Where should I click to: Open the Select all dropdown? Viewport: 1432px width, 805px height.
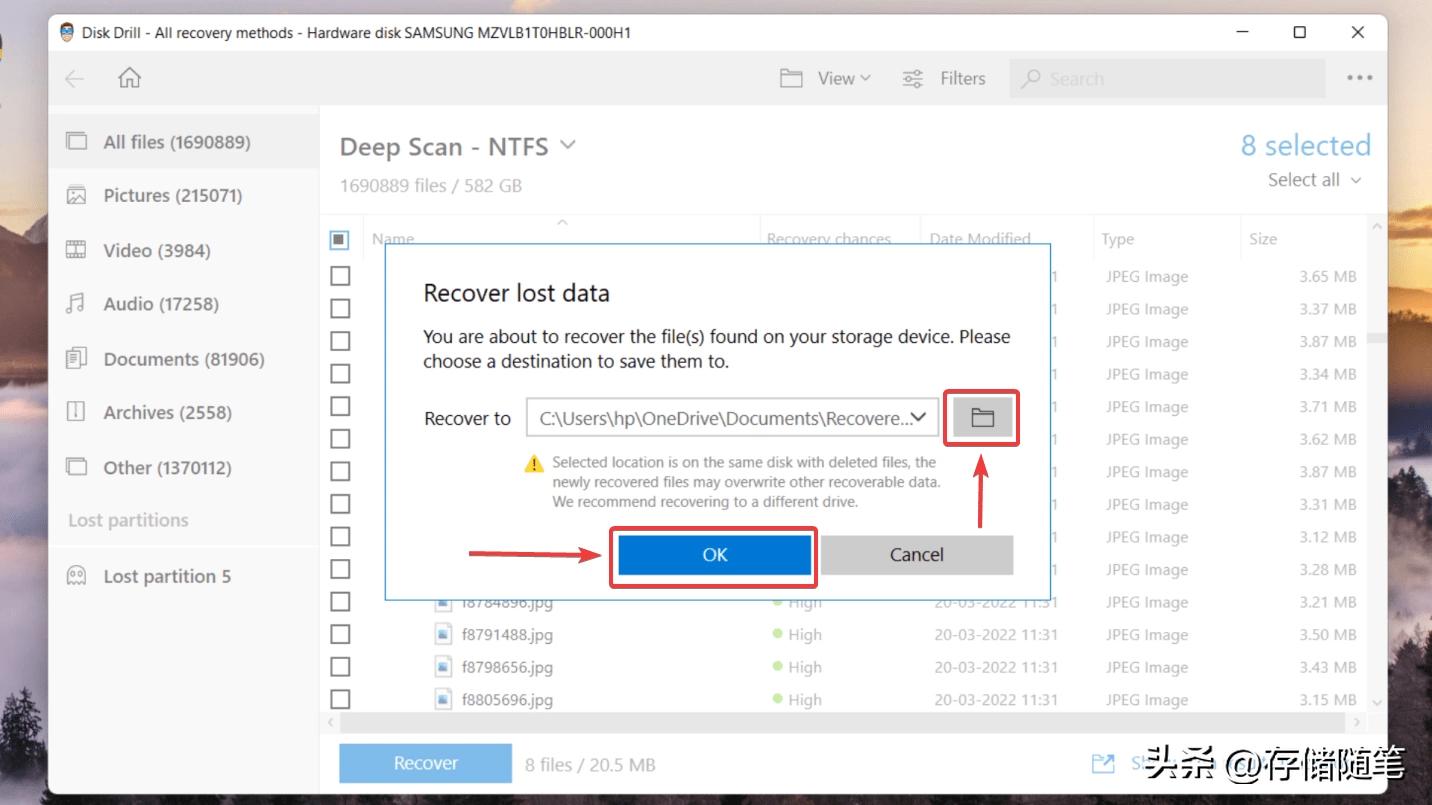pos(1314,180)
